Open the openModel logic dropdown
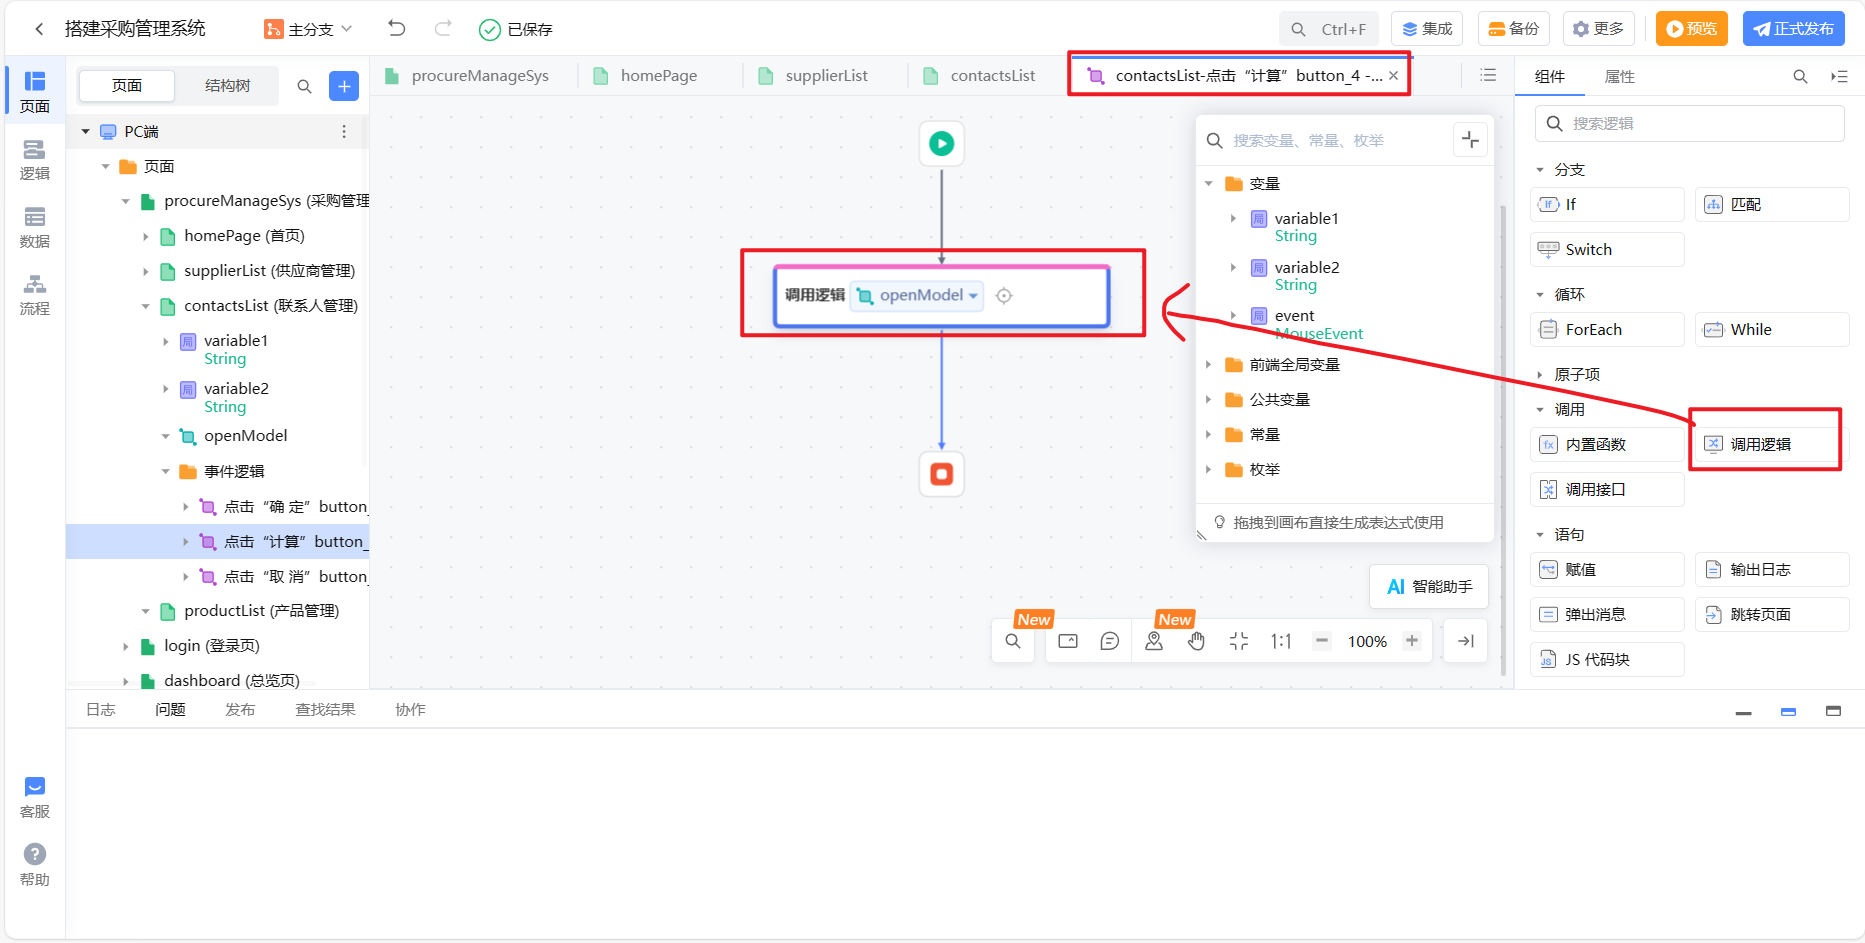The image size is (1865, 943). coord(917,296)
